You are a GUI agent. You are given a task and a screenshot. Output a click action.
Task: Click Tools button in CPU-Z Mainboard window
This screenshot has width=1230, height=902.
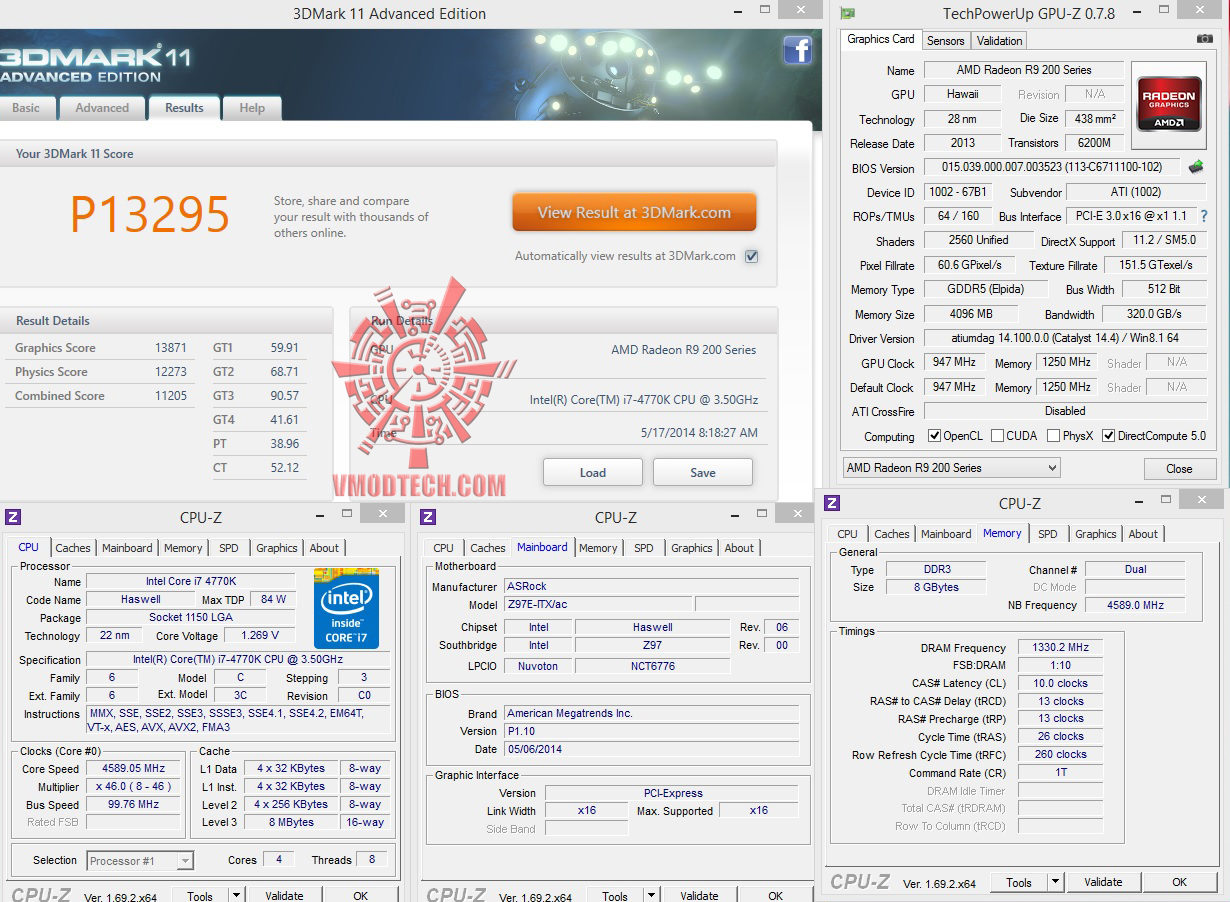pyautogui.click(x=615, y=896)
